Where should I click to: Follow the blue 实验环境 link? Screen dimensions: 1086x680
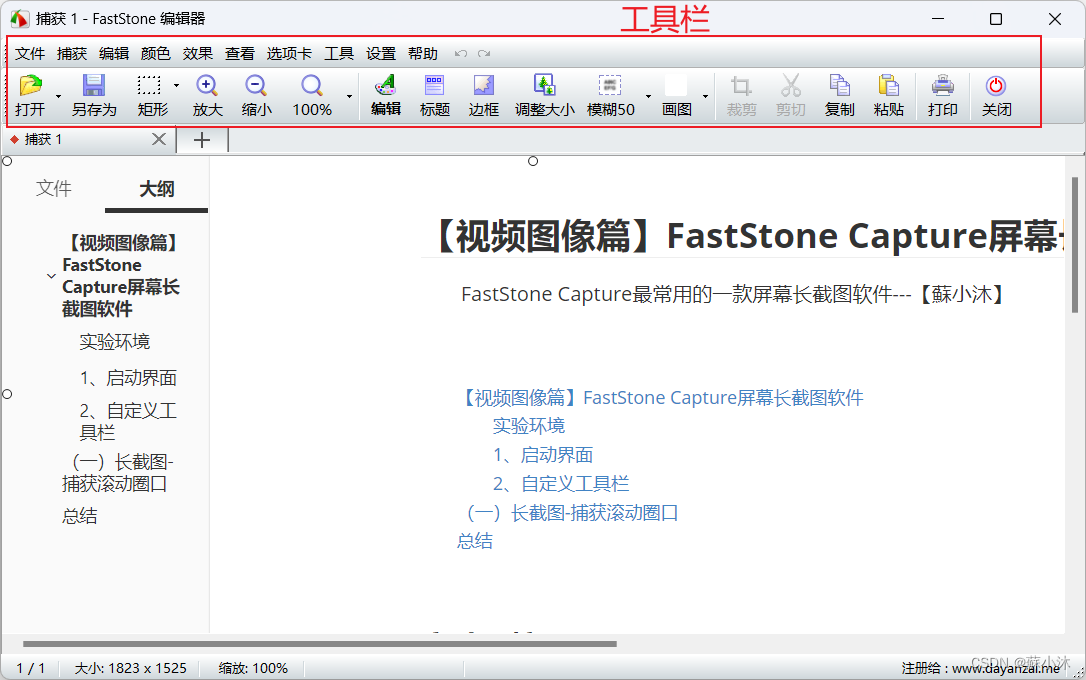point(528,426)
